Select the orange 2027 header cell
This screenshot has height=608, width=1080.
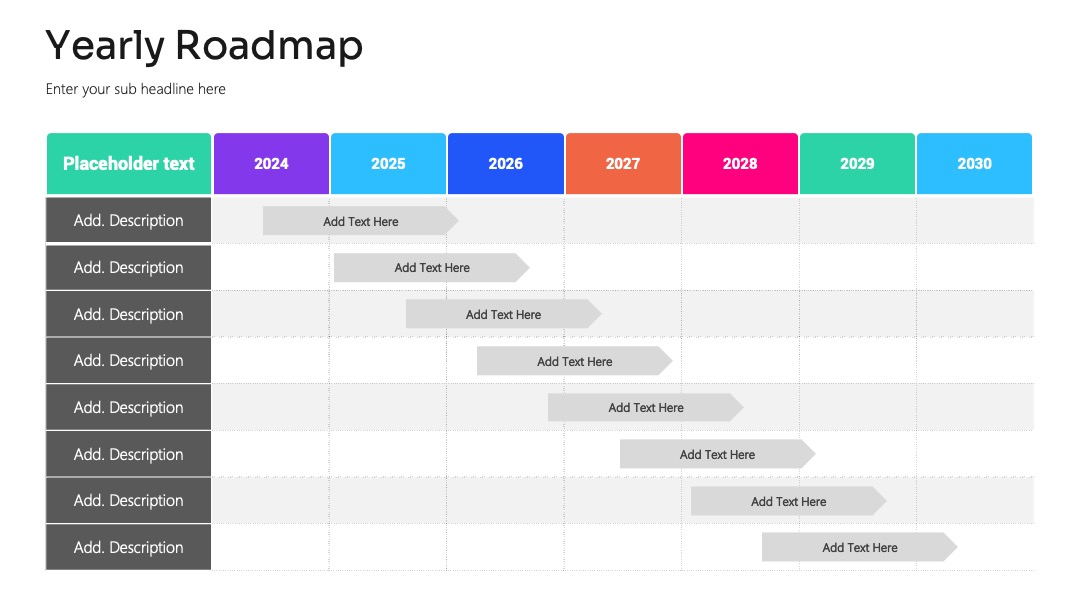(623, 163)
